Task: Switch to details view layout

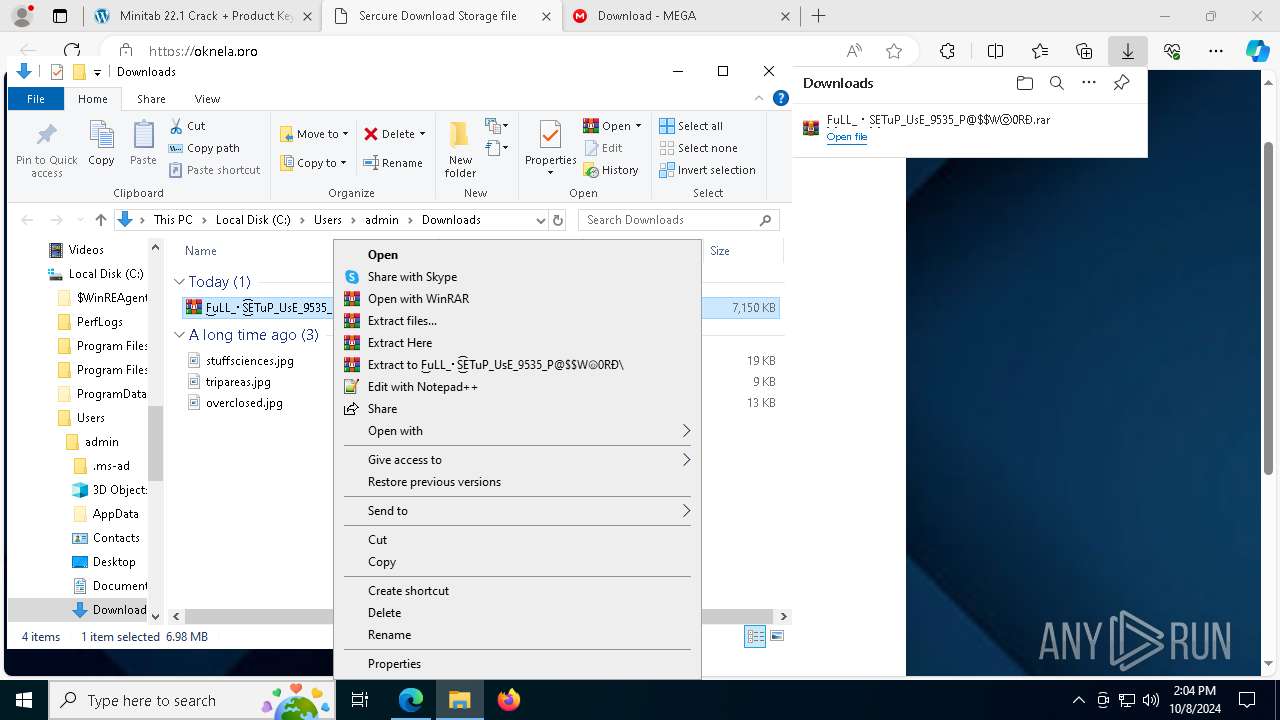Action: click(x=755, y=636)
